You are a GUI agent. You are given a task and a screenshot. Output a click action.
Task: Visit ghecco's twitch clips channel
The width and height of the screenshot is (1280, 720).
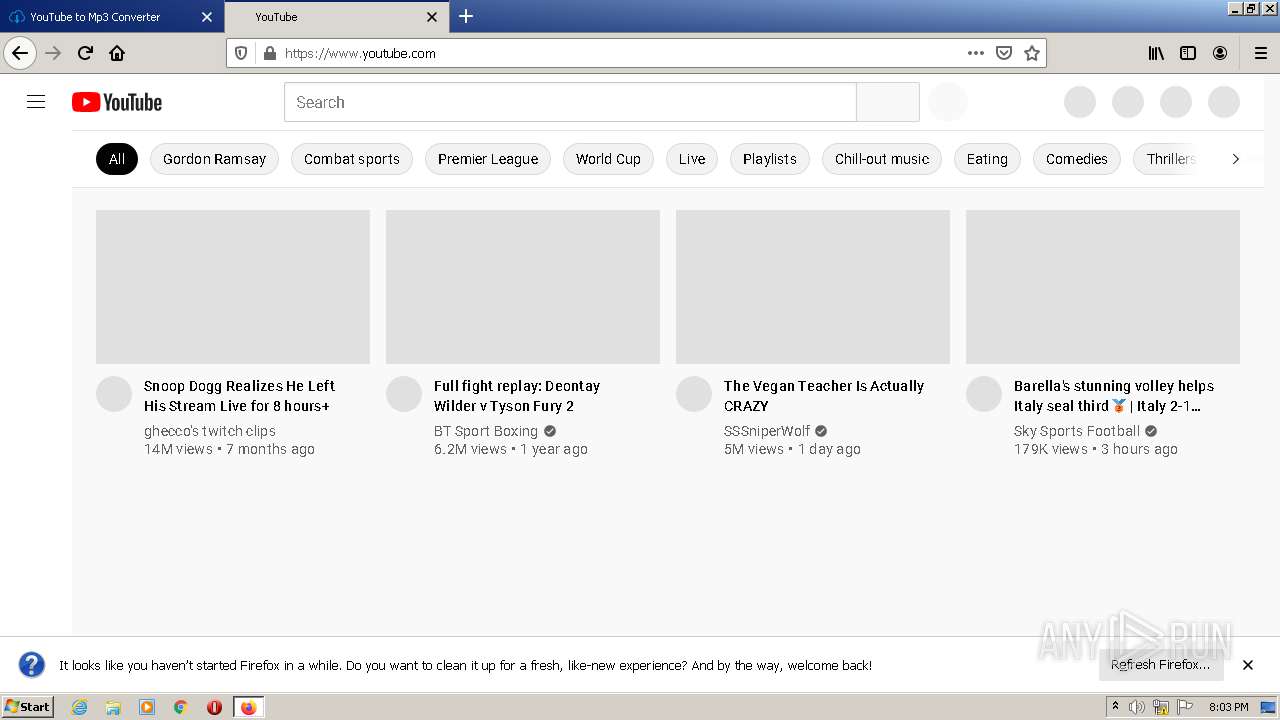click(x=210, y=431)
